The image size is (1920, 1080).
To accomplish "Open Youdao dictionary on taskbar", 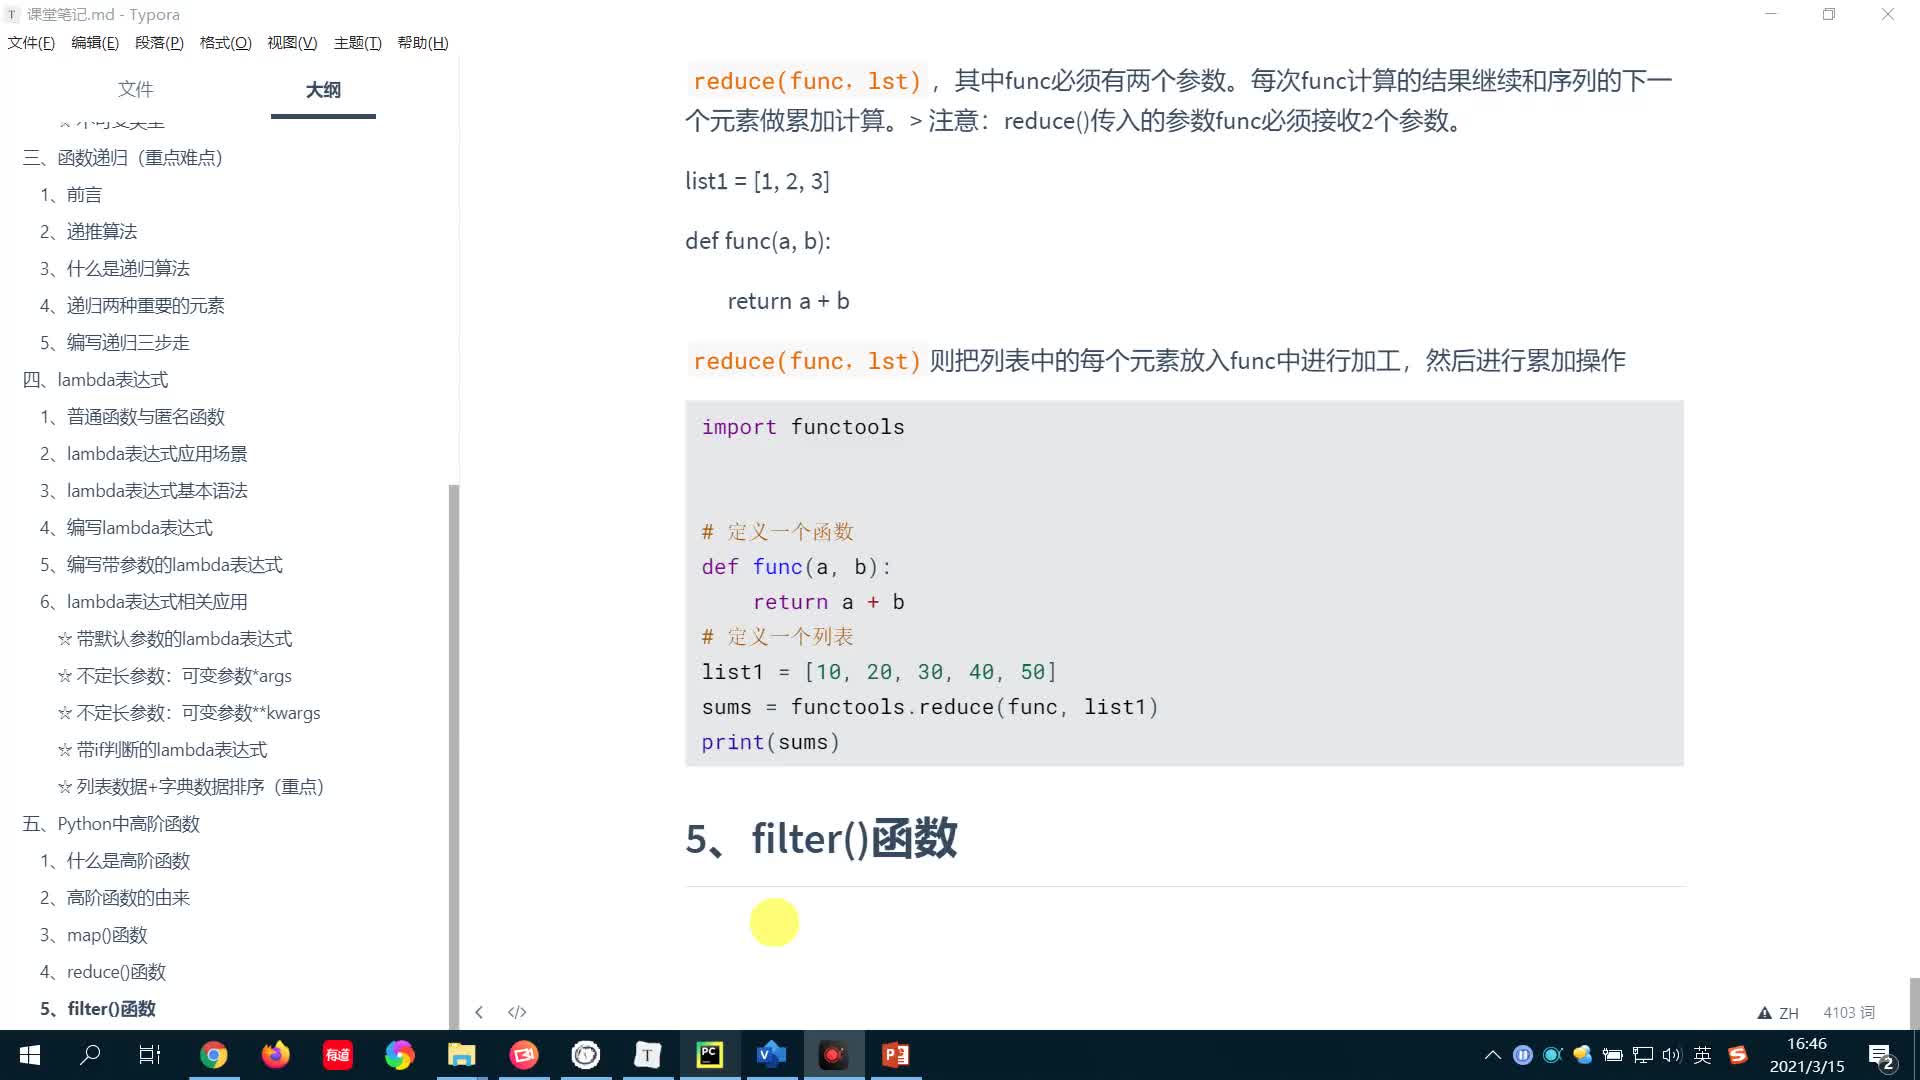I will click(338, 1055).
